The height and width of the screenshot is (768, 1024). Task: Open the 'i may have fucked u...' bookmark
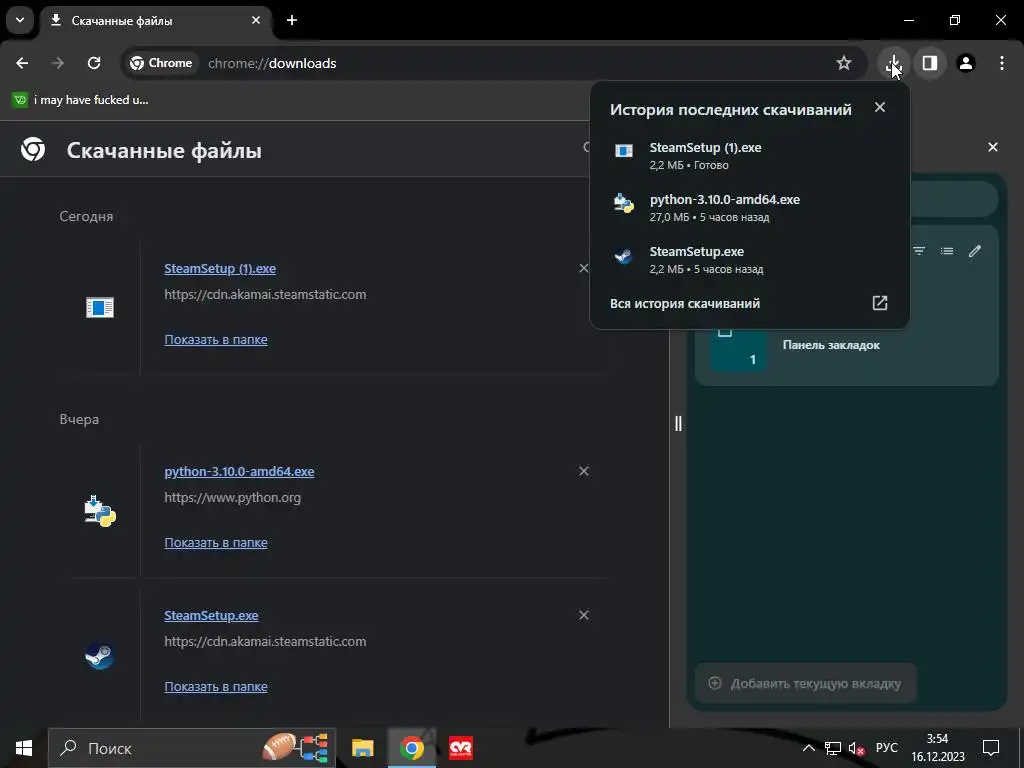(x=81, y=100)
